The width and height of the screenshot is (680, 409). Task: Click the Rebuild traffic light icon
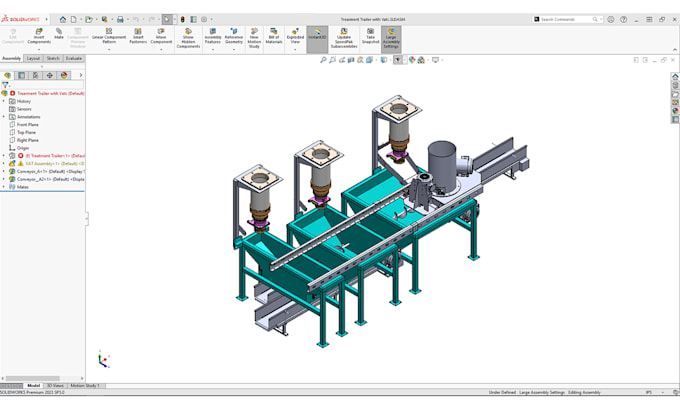(x=183, y=19)
